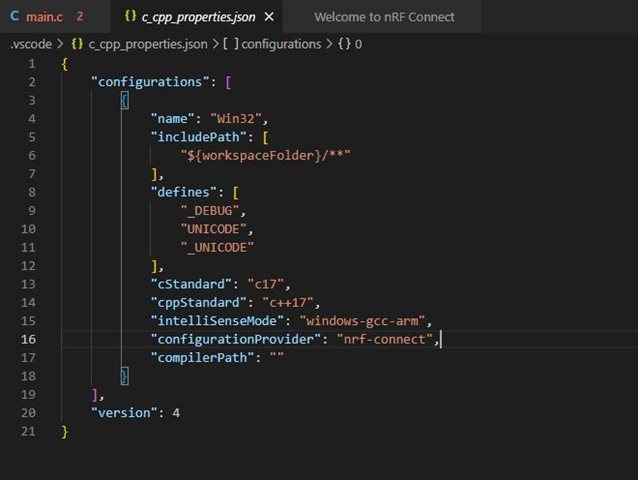Click line number 21 in the gutter
The width and height of the screenshot is (638, 480).
click(x=28, y=431)
